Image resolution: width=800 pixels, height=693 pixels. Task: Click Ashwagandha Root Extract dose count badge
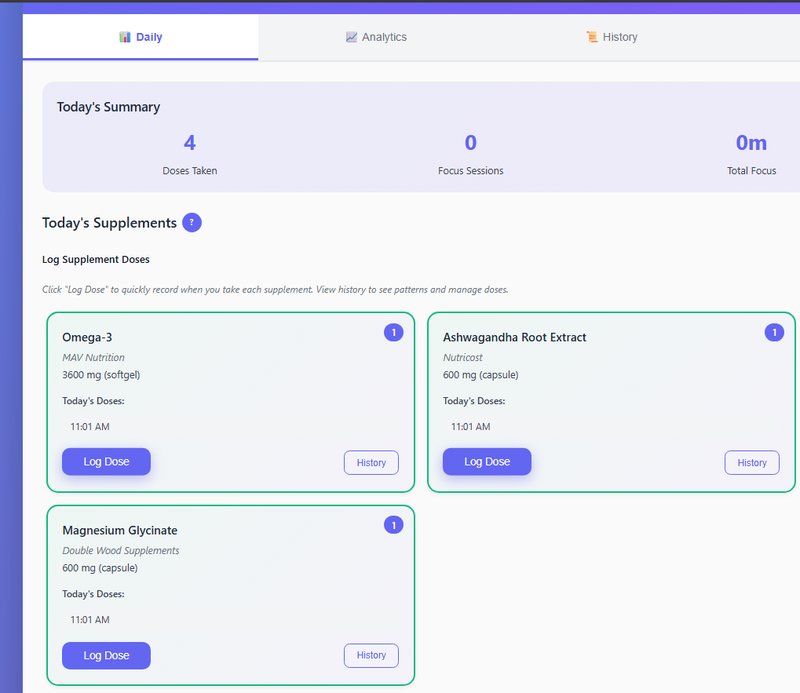pos(774,332)
